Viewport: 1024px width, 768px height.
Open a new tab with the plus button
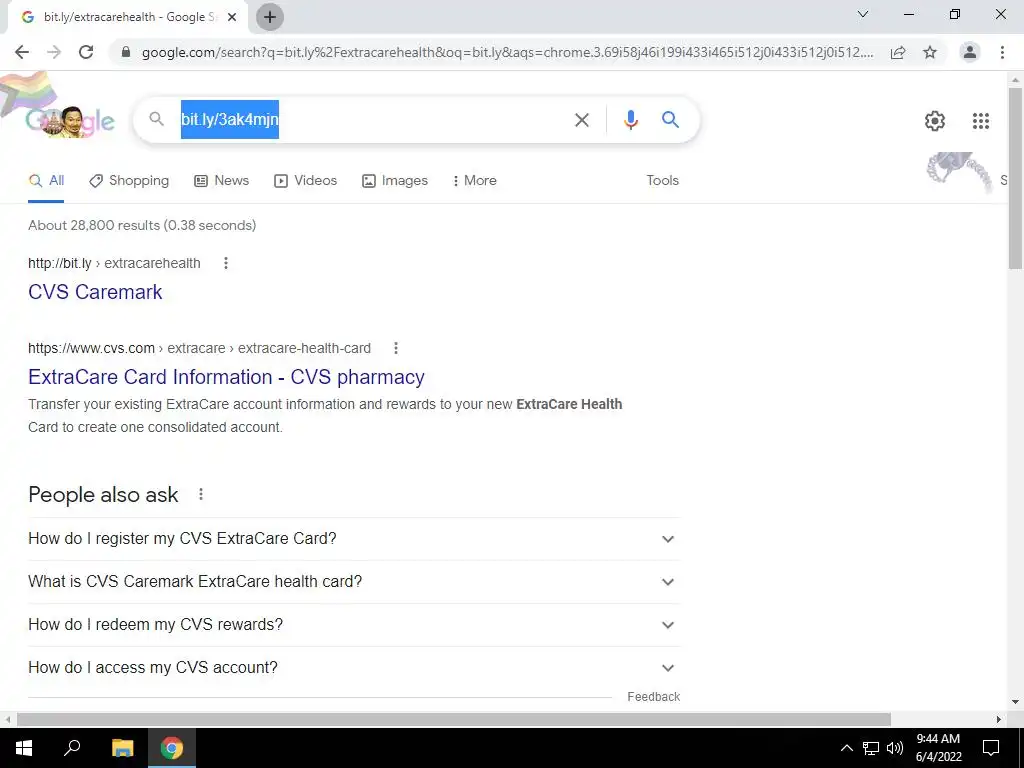click(x=270, y=17)
